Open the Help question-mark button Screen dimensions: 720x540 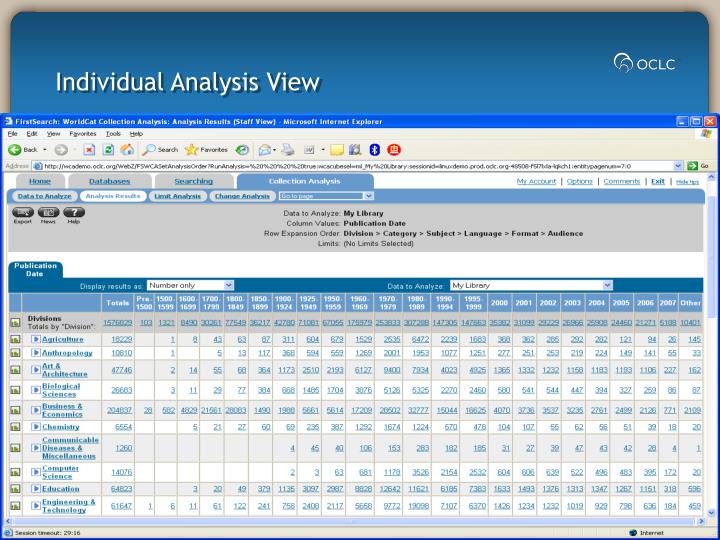click(x=74, y=213)
